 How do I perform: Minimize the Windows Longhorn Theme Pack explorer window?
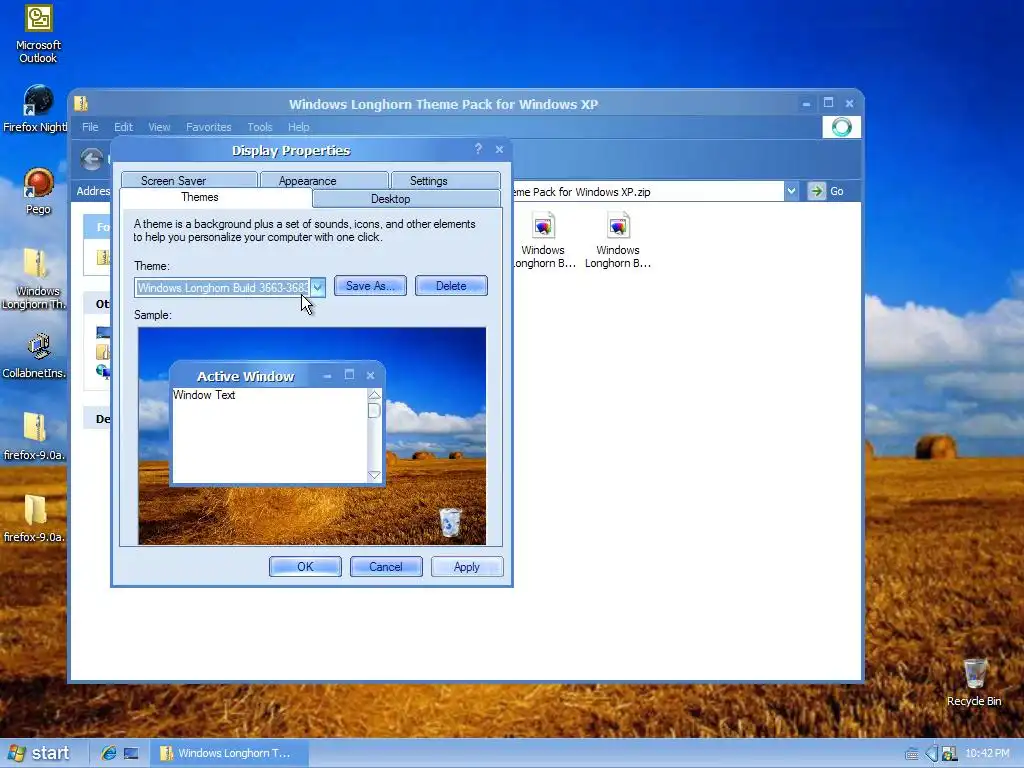coord(807,103)
